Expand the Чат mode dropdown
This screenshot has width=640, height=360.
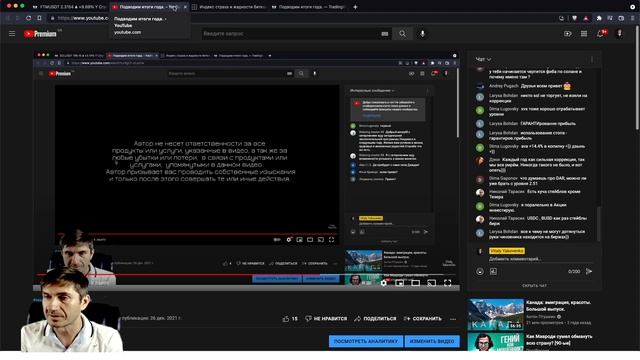pyautogui.click(x=483, y=60)
